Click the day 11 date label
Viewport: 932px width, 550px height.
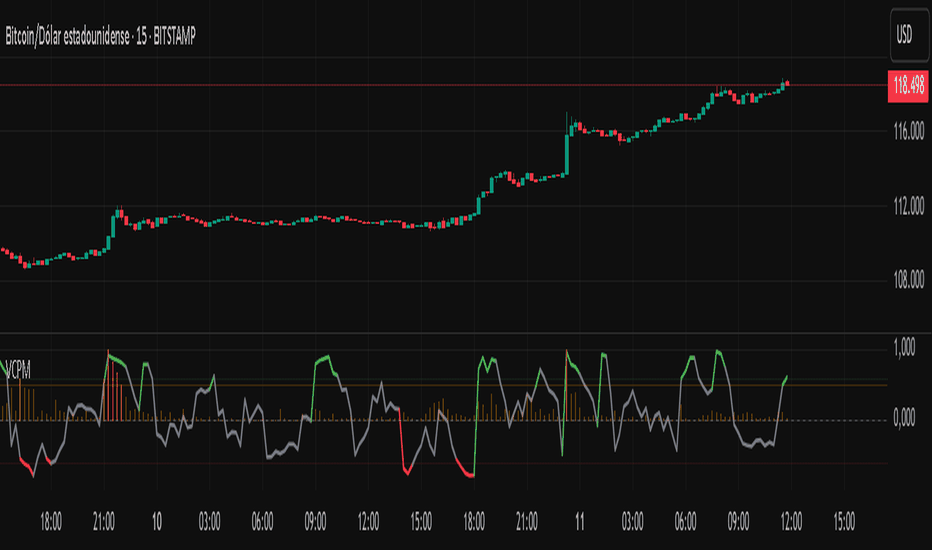pos(580,522)
